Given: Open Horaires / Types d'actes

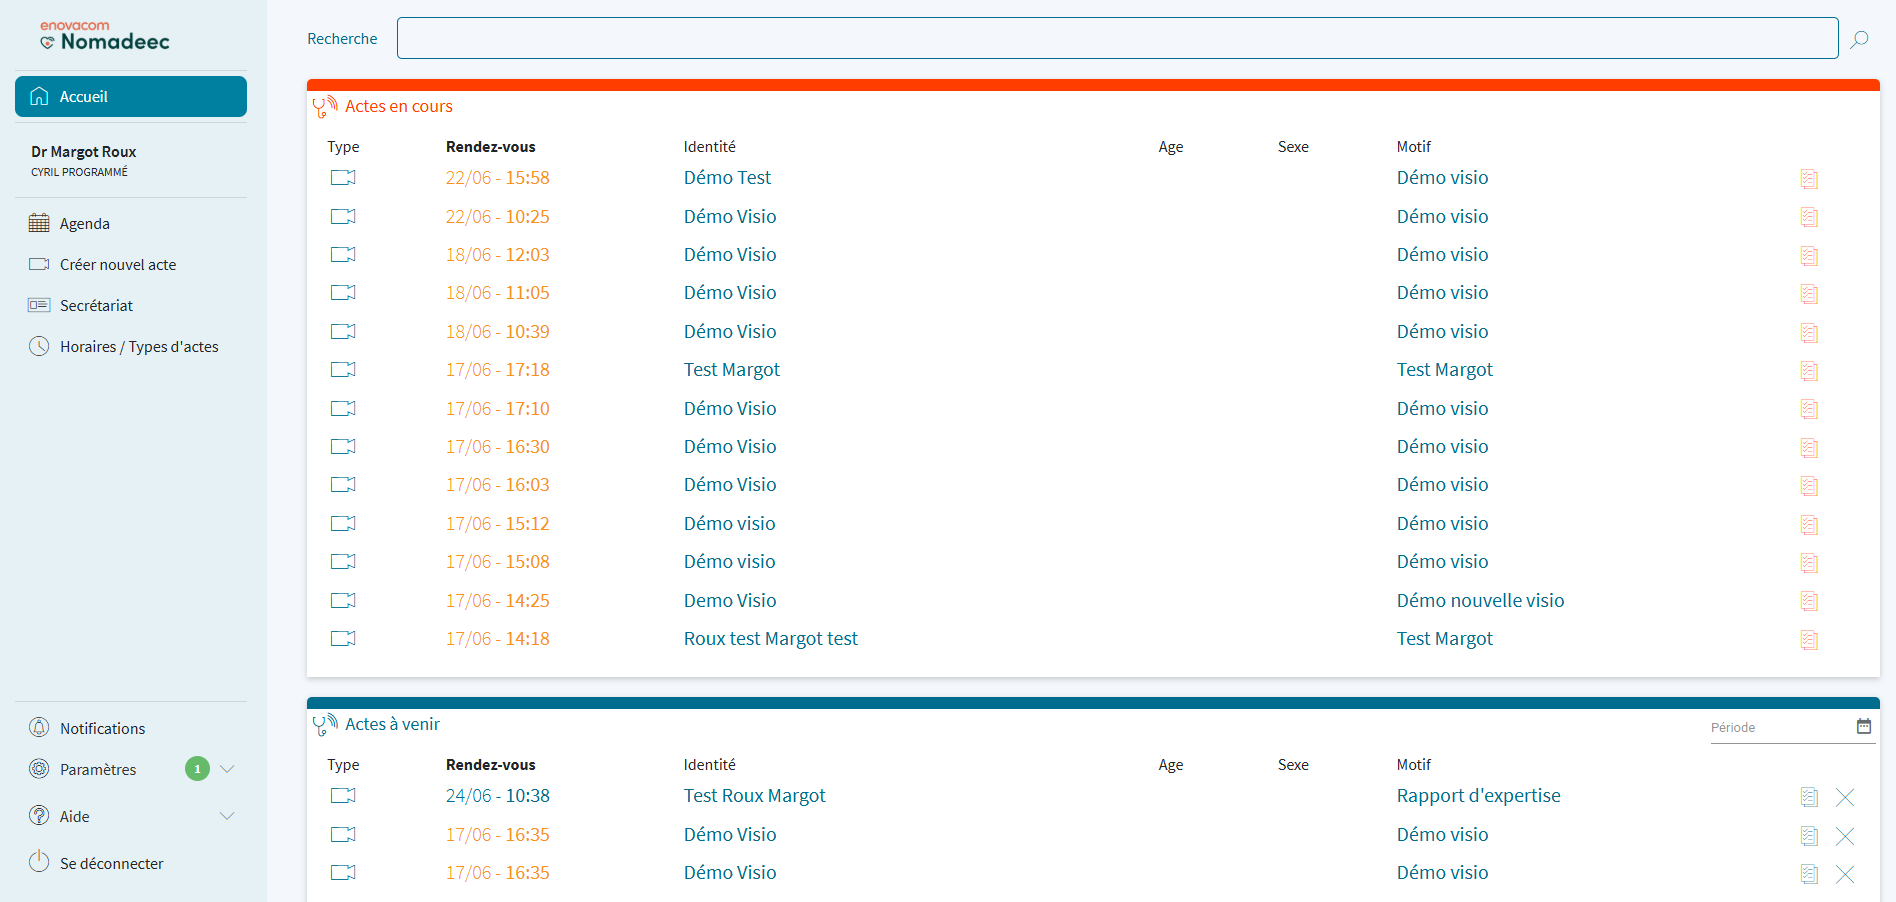Looking at the screenshot, I should pyautogui.click(x=138, y=346).
